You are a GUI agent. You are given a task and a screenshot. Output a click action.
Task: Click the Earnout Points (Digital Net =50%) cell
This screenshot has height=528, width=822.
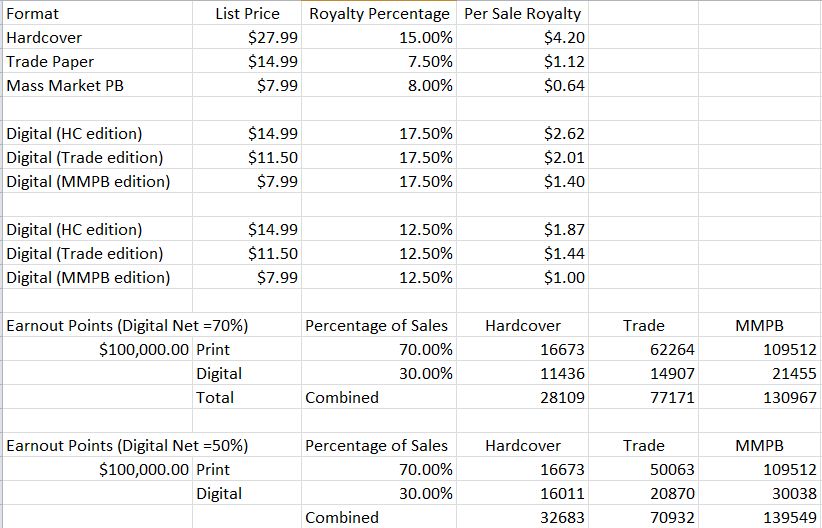coord(127,446)
